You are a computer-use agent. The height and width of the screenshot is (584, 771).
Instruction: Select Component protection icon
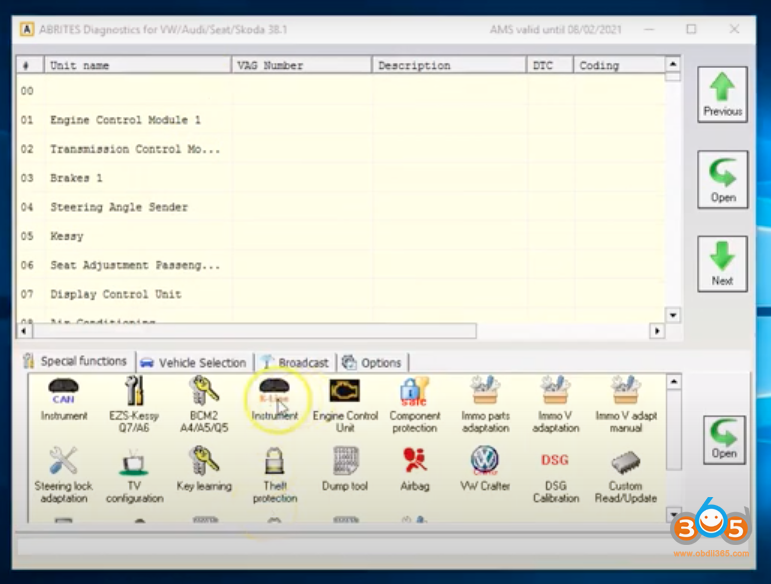(x=415, y=405)
